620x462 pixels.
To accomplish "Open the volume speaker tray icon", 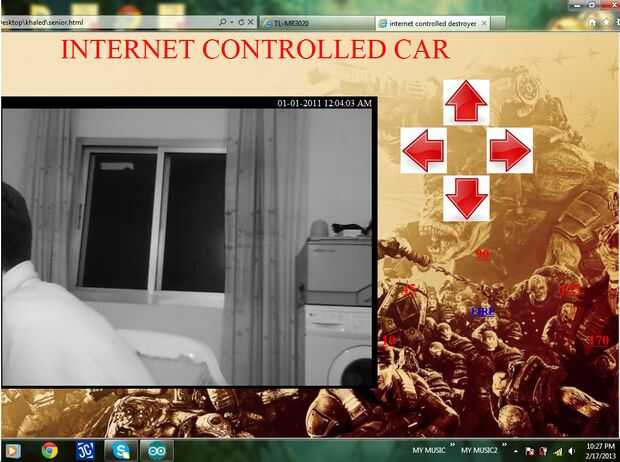I will click(571, 451).
